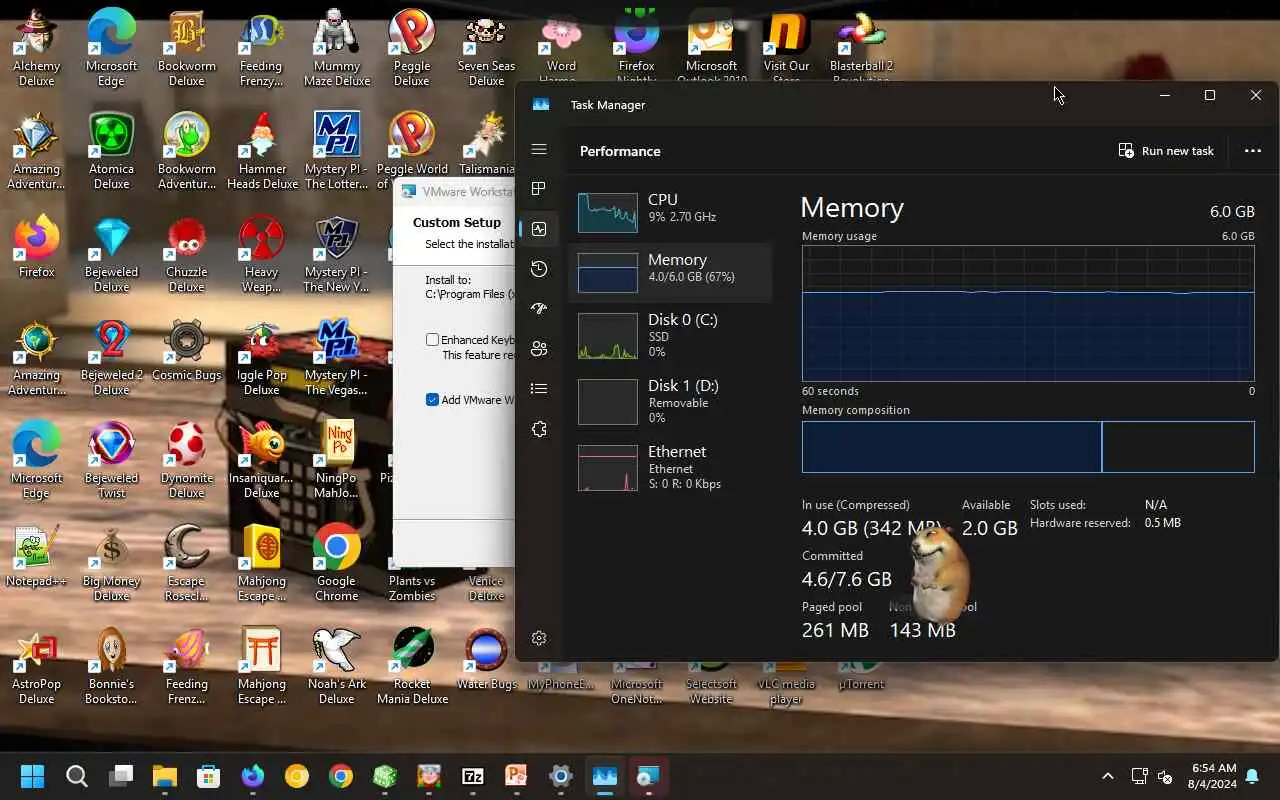This screenshot has height=800, width=1280.
Task: Open taskbar Search
Action: [77, 776]
